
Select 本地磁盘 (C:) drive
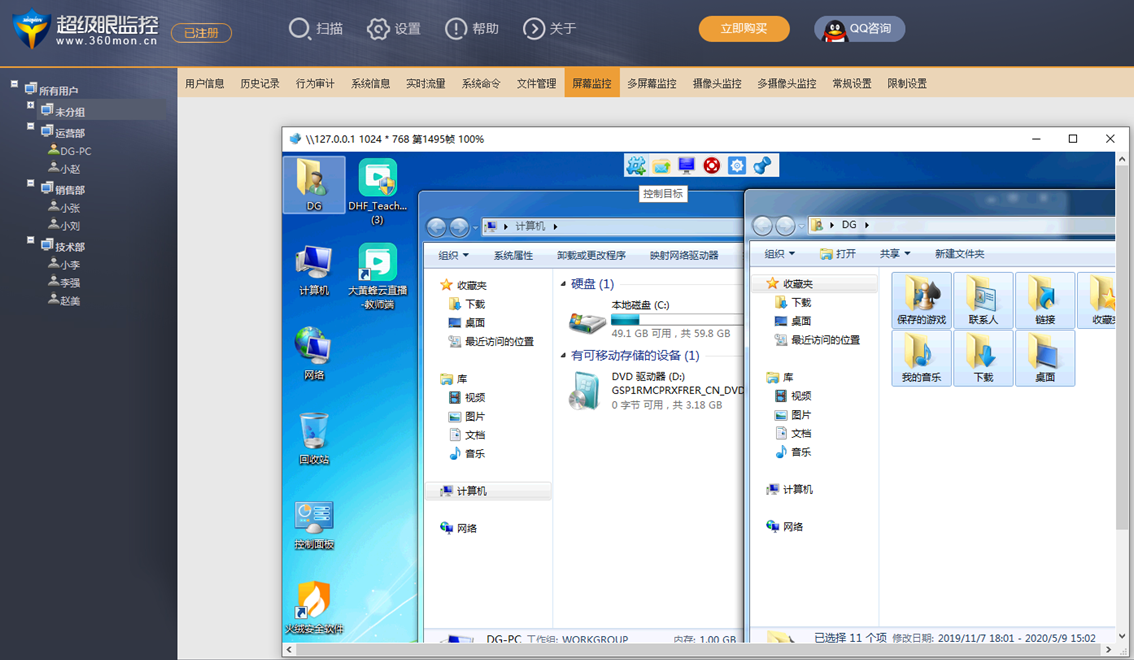click(x=655, y=319)
